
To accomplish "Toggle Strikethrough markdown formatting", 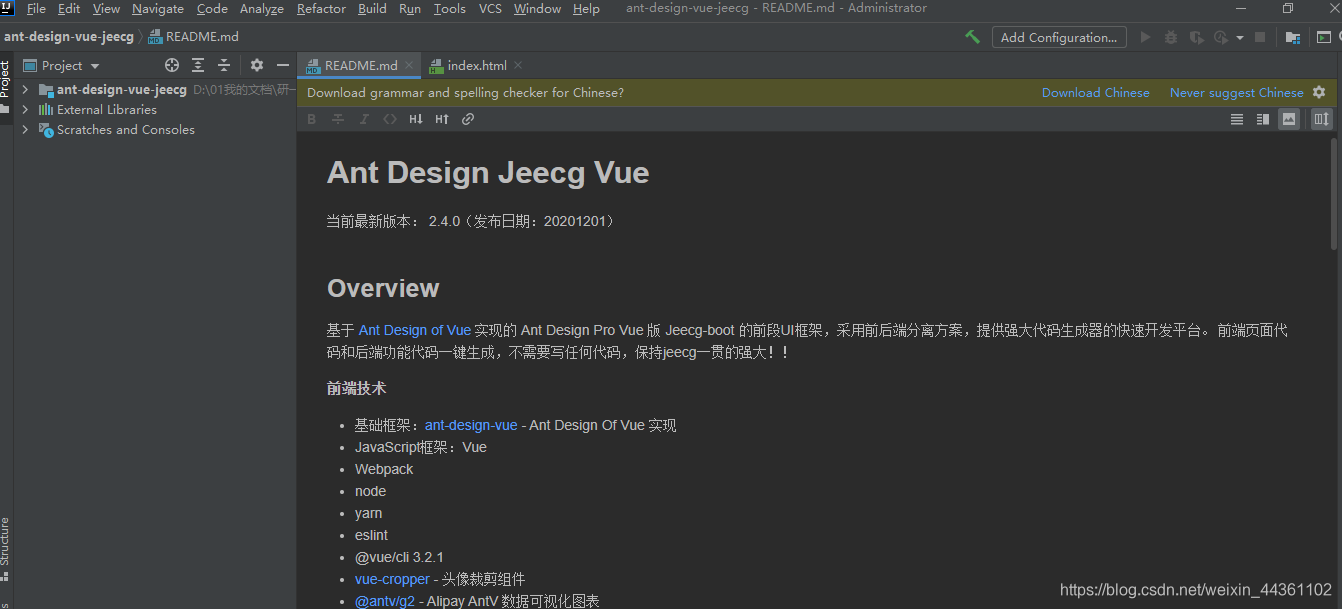I will (x=338, y=119).
